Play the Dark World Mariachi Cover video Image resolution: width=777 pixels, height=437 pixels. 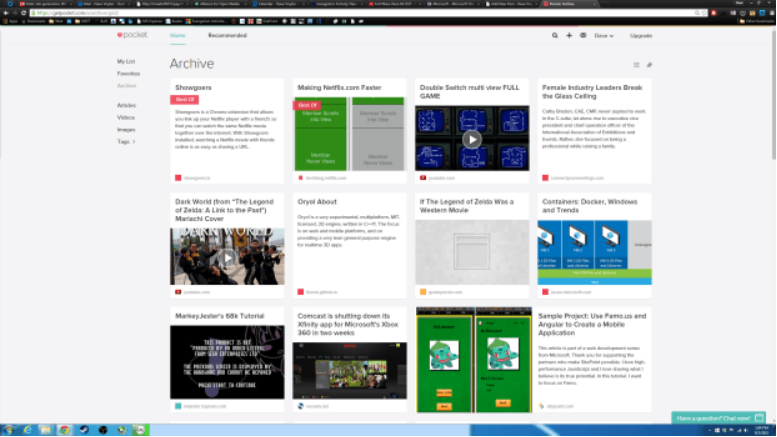228,257
